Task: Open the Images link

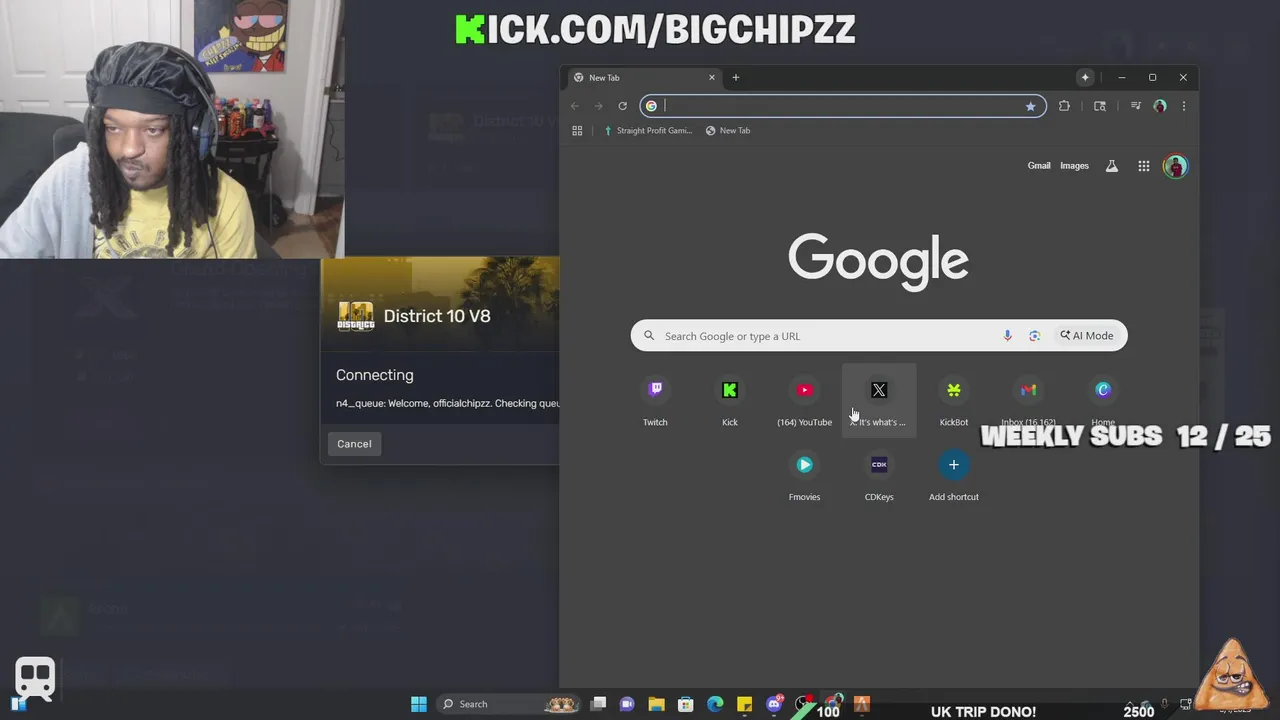Action: tap(1074, 166)
